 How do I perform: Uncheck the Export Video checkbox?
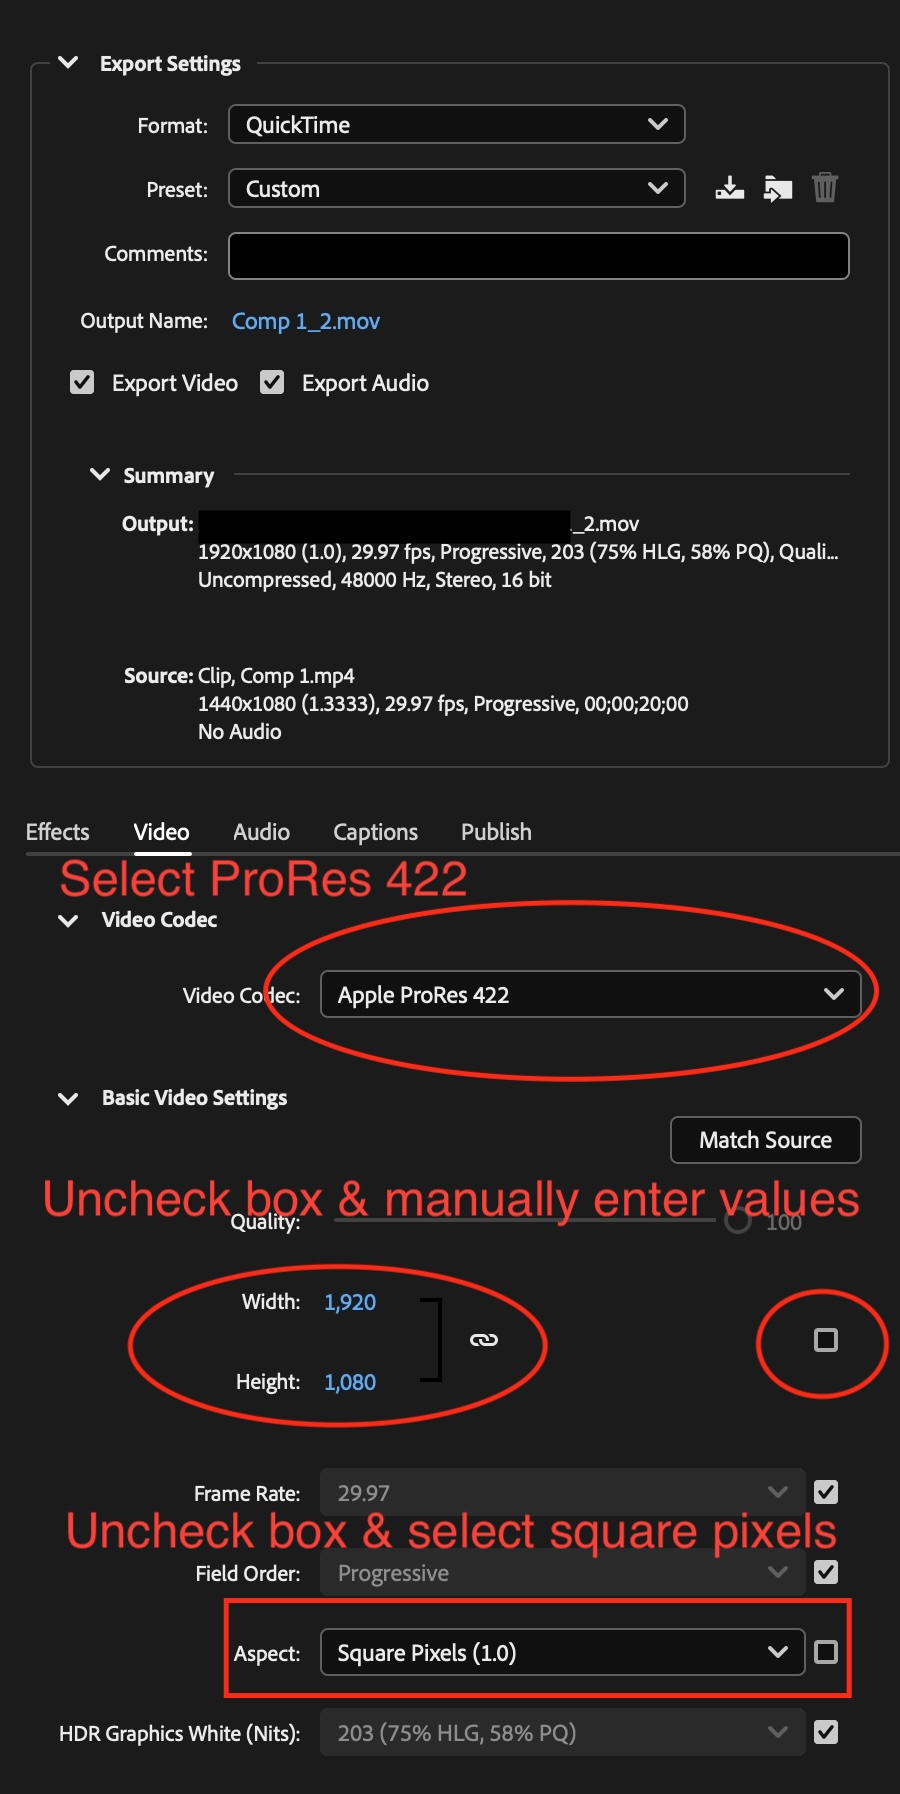[81, 382]
